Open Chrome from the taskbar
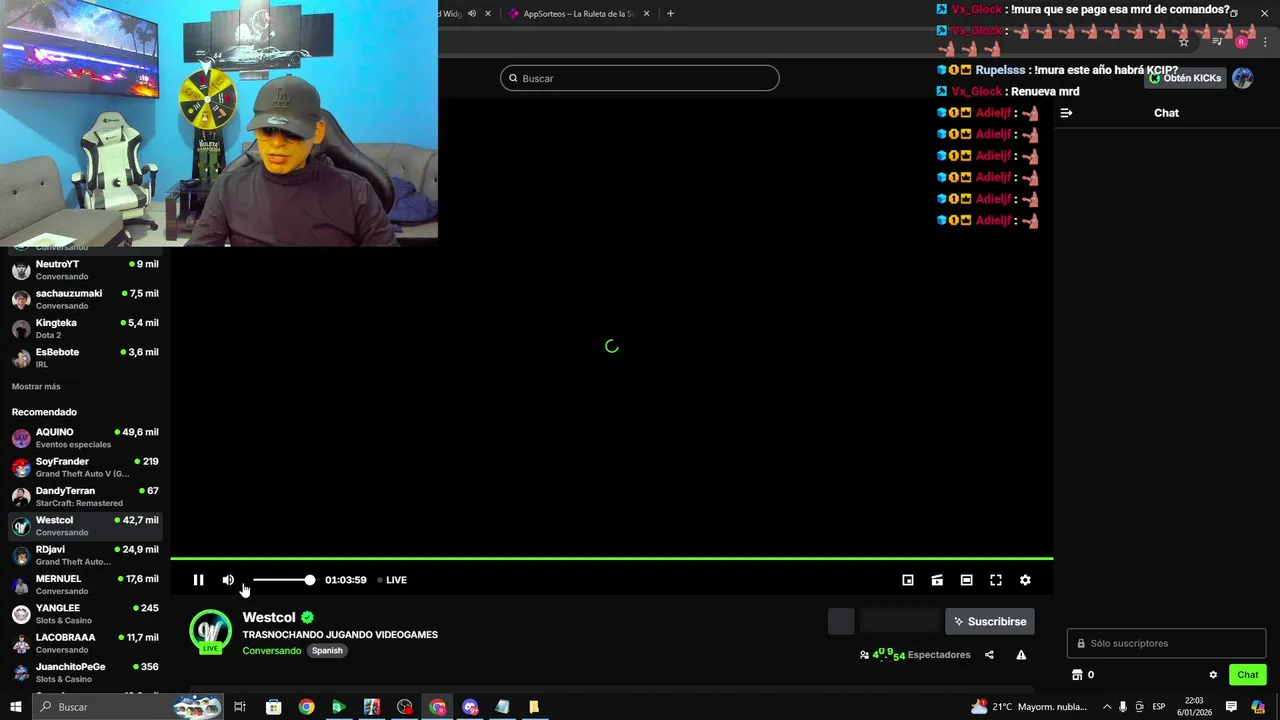 tap(306, 707)
